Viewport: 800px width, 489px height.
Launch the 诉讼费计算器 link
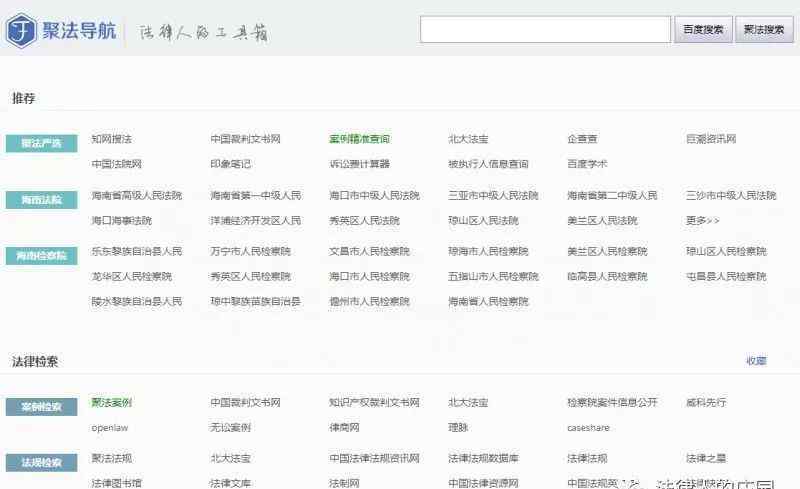tap(359, 164)
